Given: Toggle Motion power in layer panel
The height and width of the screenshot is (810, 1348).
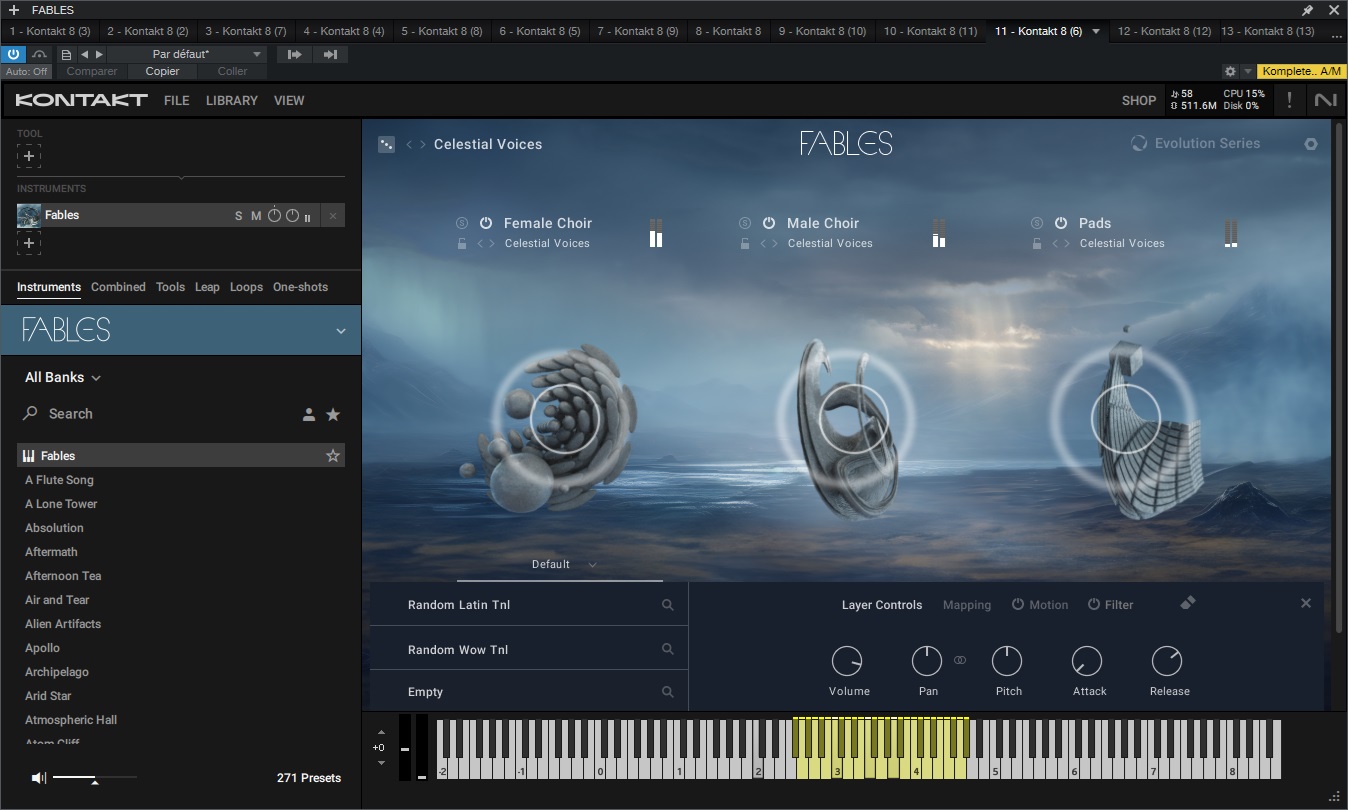Looking at the screenshot, I should click(1018, 605).
